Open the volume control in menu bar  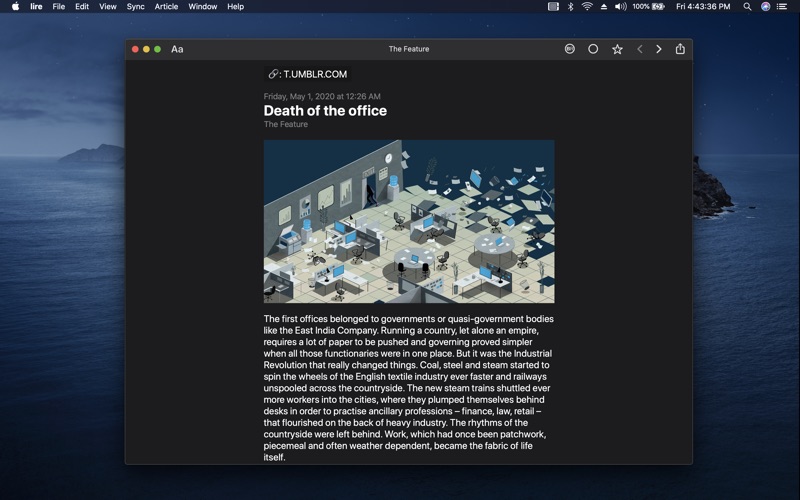coord(620,7)
